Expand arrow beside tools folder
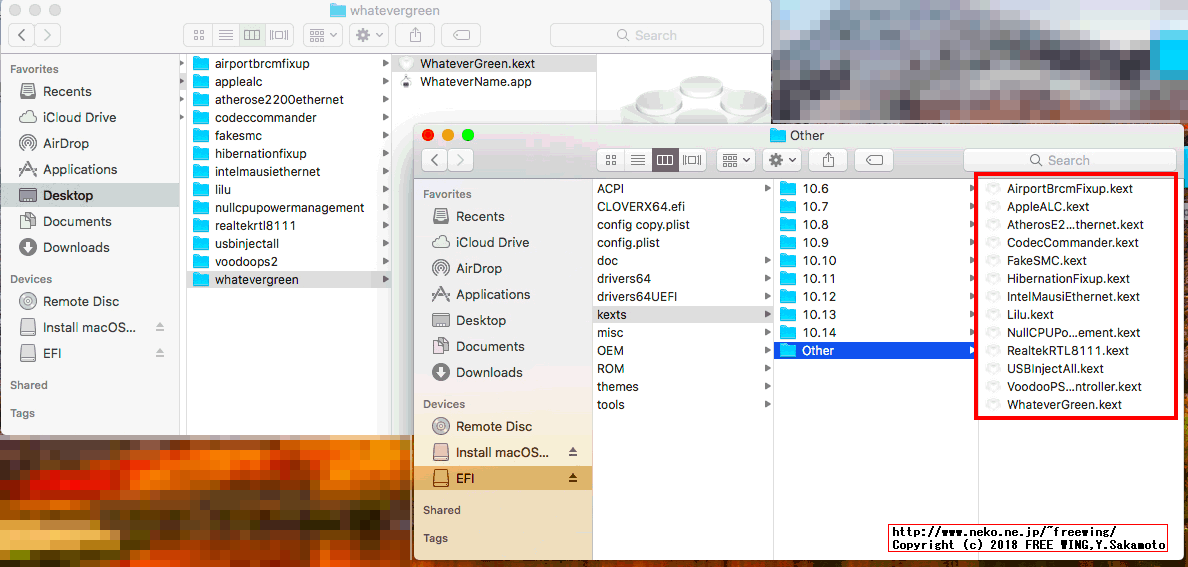The height and width of the screenshot is (567, 1188). 768,405
